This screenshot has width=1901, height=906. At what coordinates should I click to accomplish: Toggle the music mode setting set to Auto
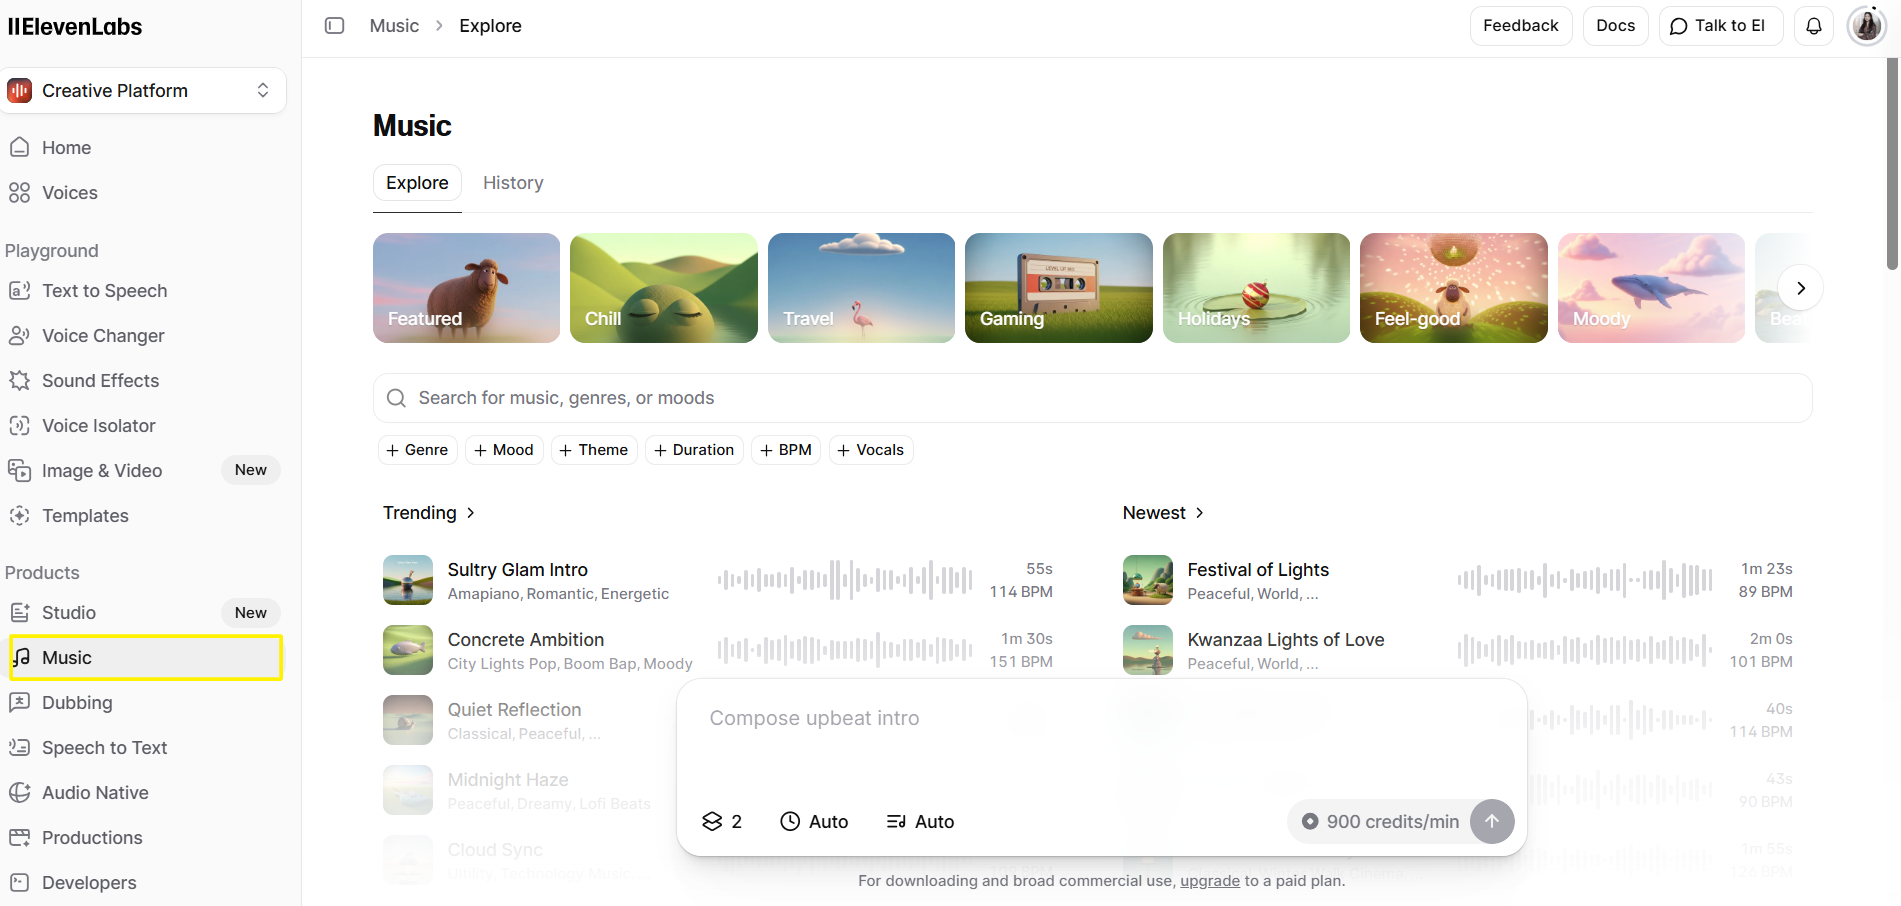919,821
